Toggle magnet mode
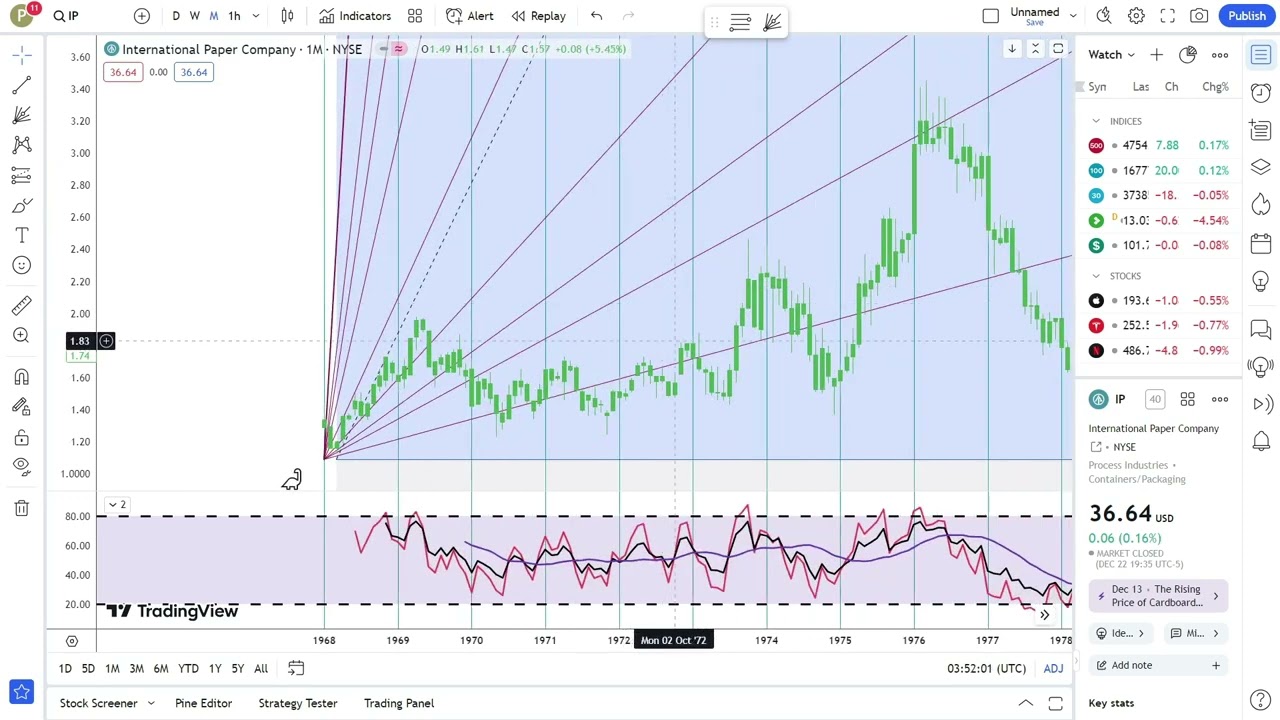 click(x=21, y=377)
